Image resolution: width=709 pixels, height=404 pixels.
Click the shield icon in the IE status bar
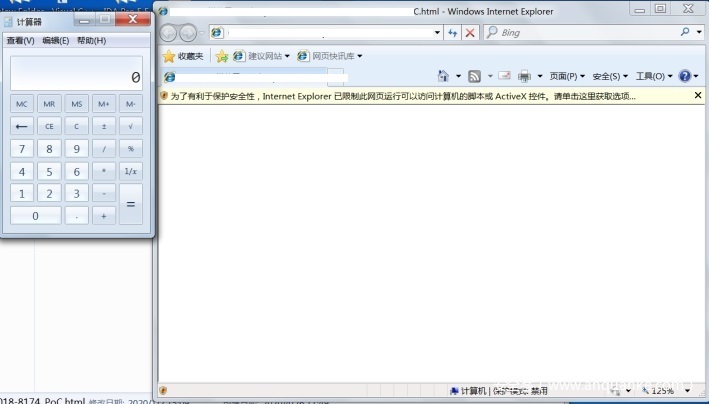[163, 390]
